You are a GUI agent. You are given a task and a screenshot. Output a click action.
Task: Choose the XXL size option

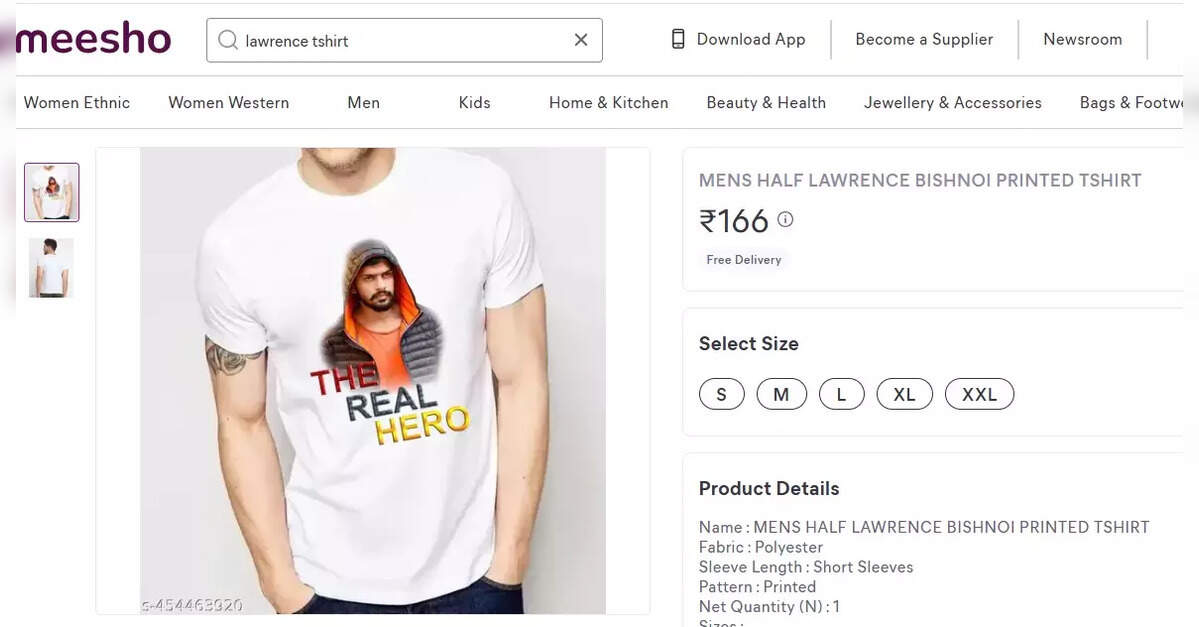pos(980,394)
